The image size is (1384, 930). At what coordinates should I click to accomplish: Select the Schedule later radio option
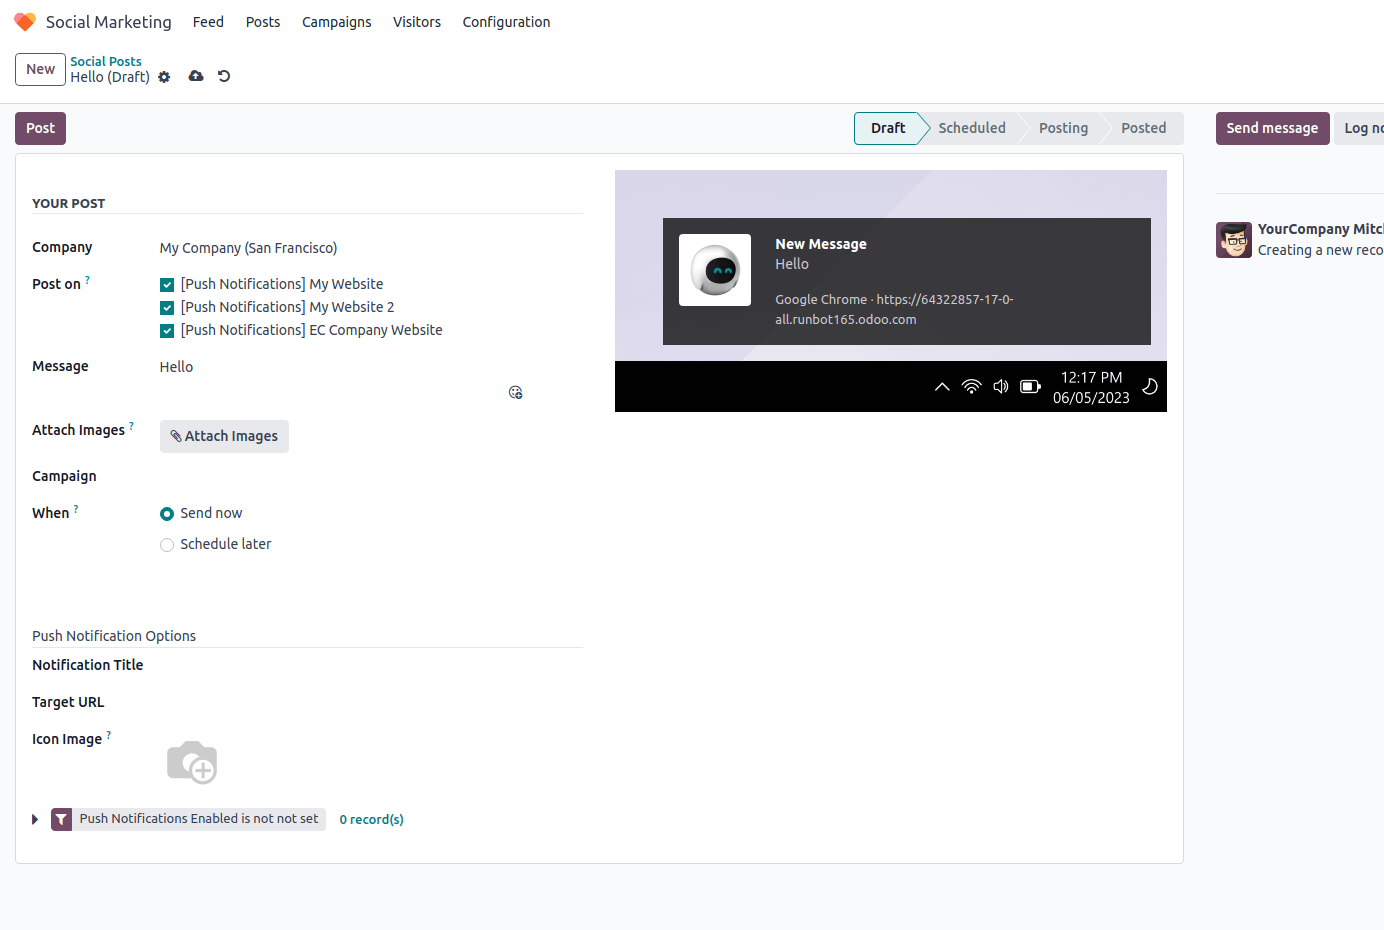167,545
